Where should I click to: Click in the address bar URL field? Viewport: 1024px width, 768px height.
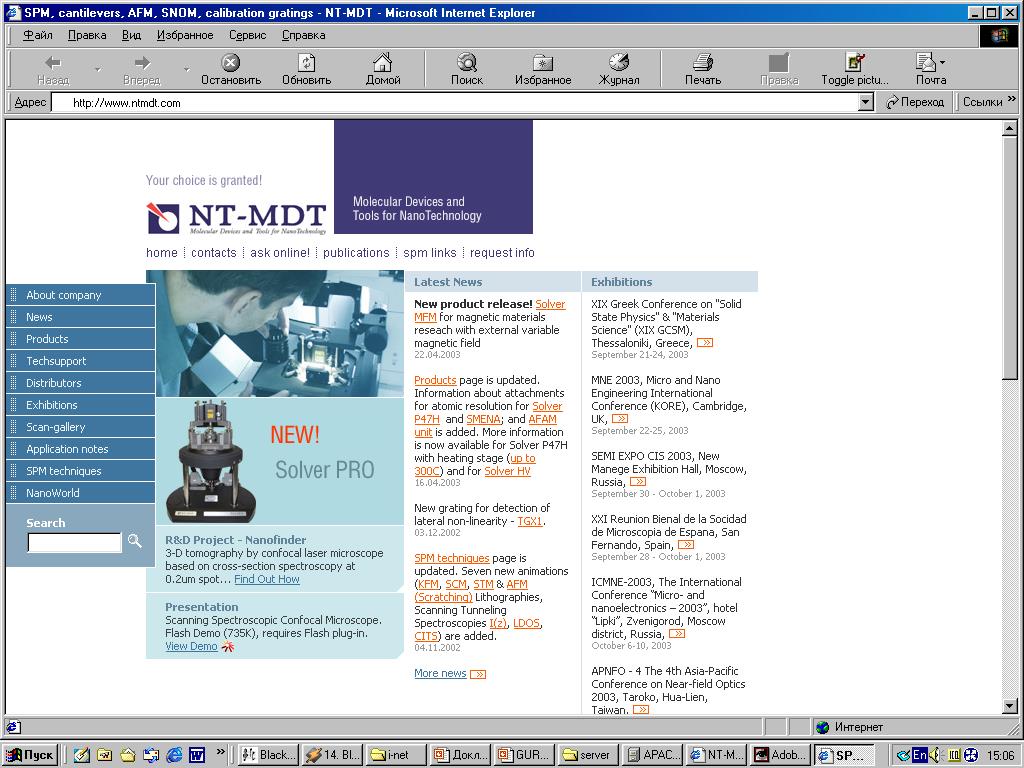pyautogui.click(x=456, y=103)
